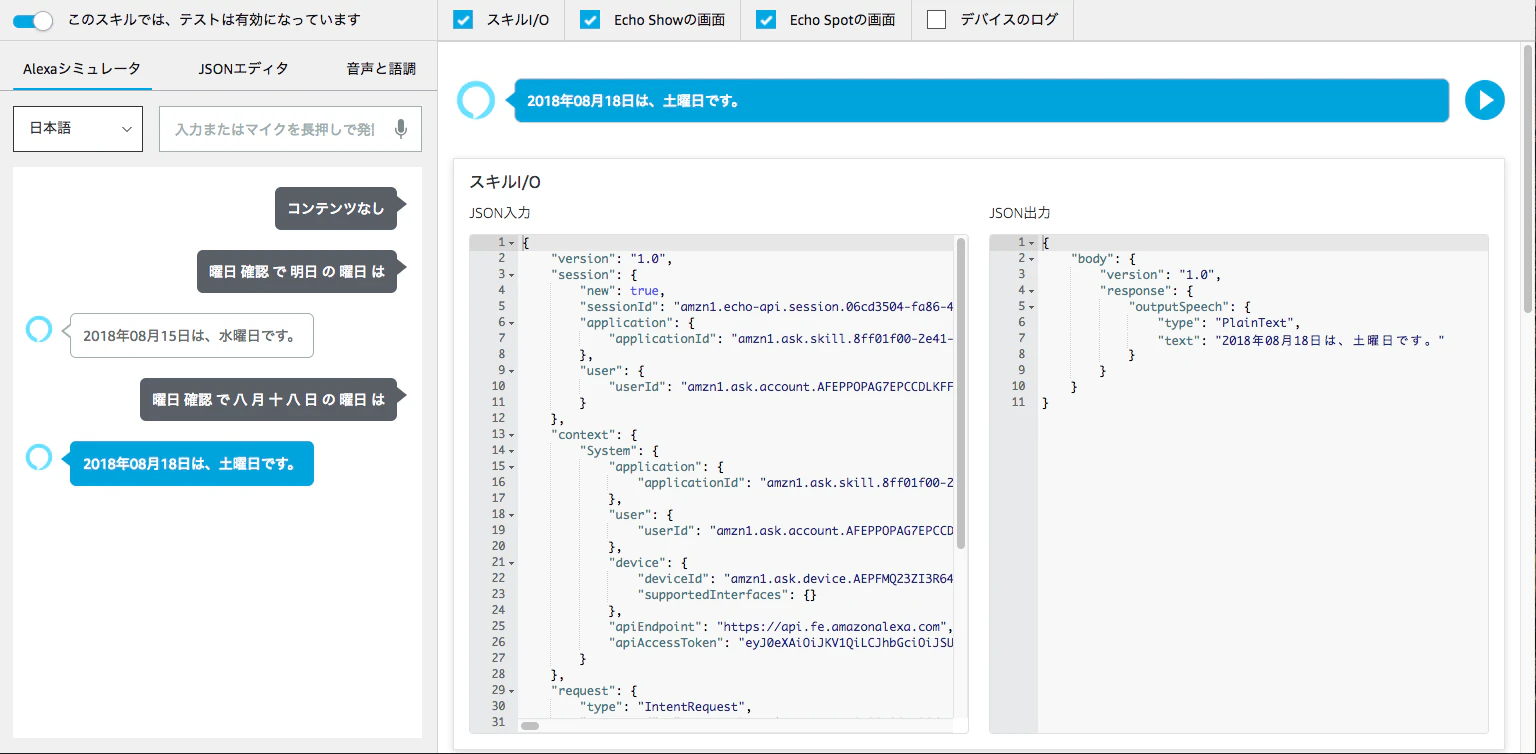Switch to the JSONエディタ tab
The image size is (1536, 754).
tap(244, 69)
